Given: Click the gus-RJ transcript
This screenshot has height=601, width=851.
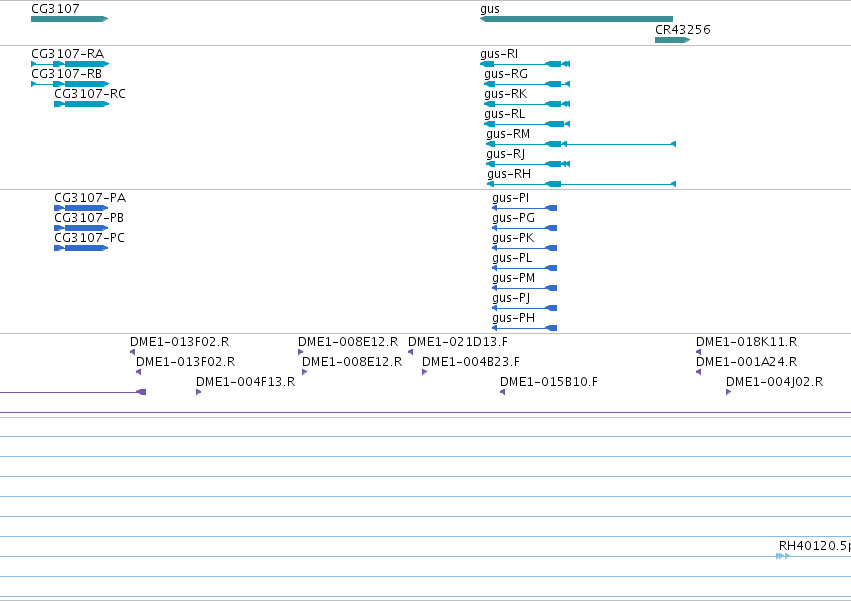Looking at the screenshot, I should click(528, 164).
